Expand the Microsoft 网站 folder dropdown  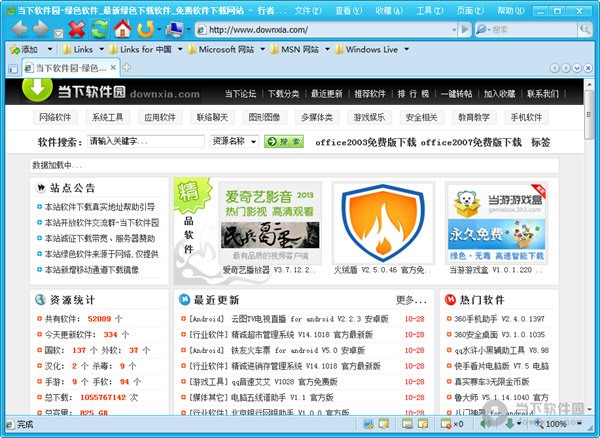[262, 49]
